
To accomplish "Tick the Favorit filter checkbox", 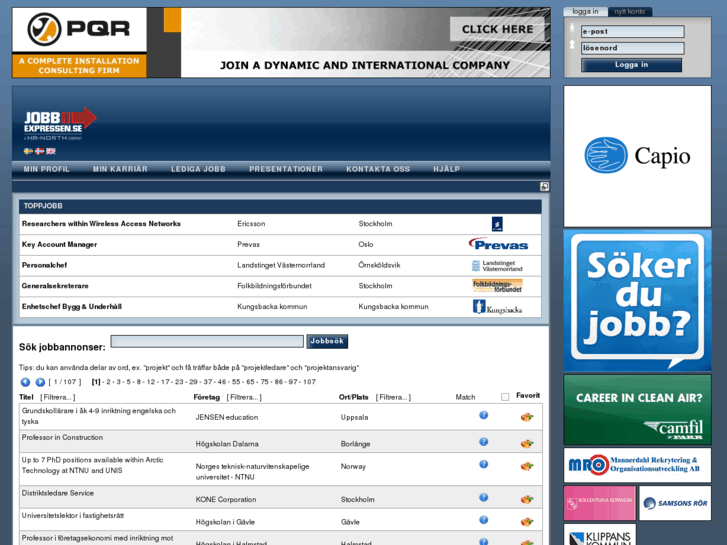I will pos(505,397).
